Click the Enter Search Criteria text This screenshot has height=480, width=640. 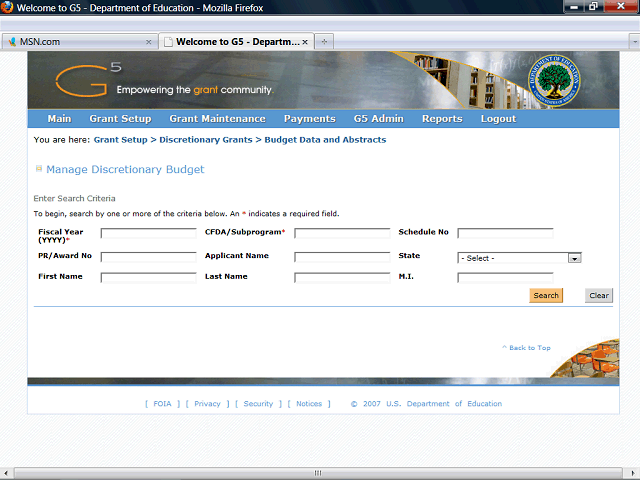tap(74, 198)
